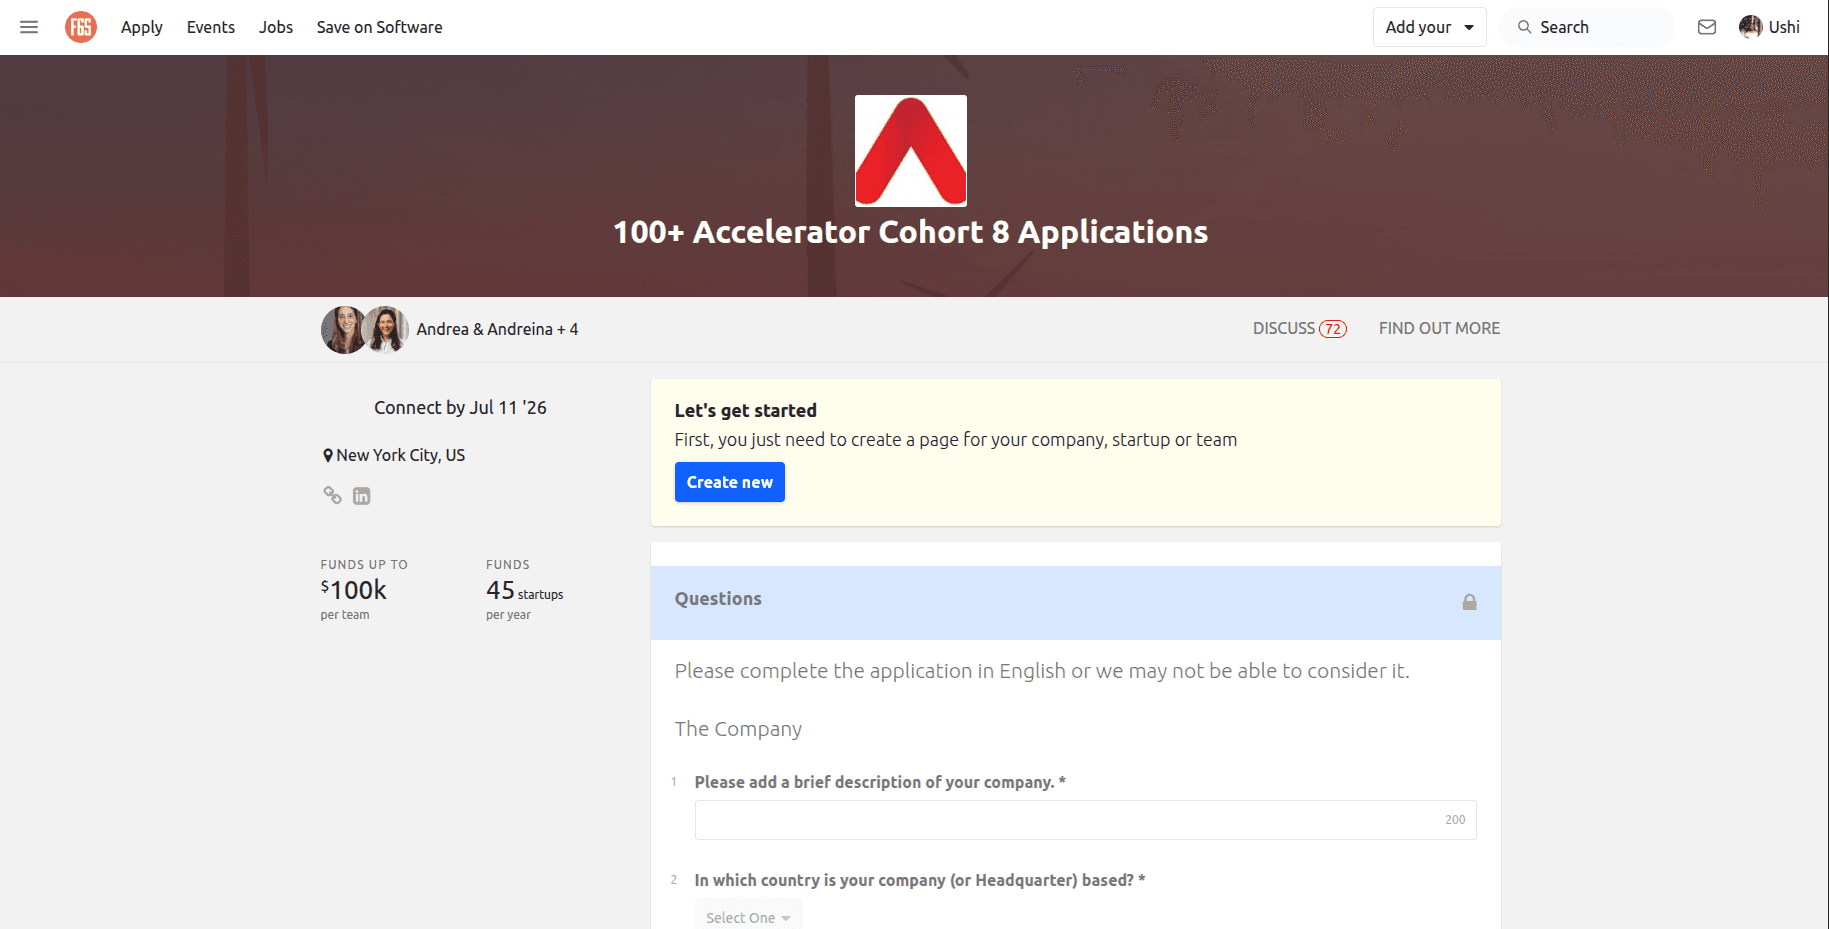The height and width of the screenshot is (929, 1829).
Task: Open the hamburger menu
Action: [29, 27]
